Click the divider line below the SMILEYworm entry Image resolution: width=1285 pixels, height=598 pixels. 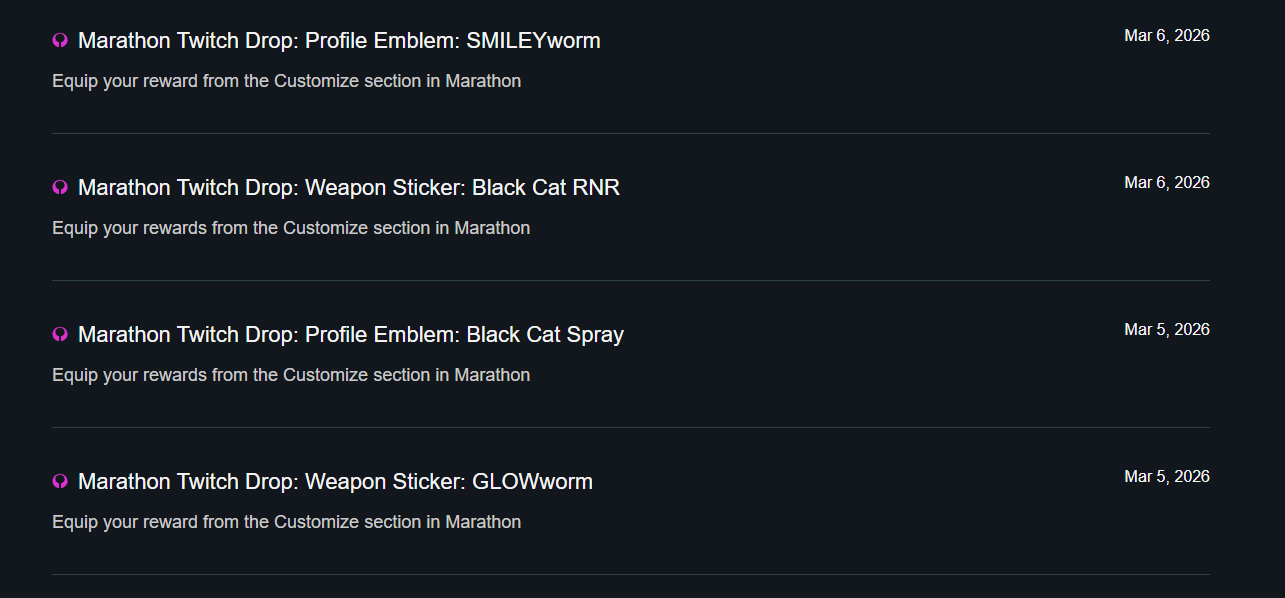tap(630, 133)
